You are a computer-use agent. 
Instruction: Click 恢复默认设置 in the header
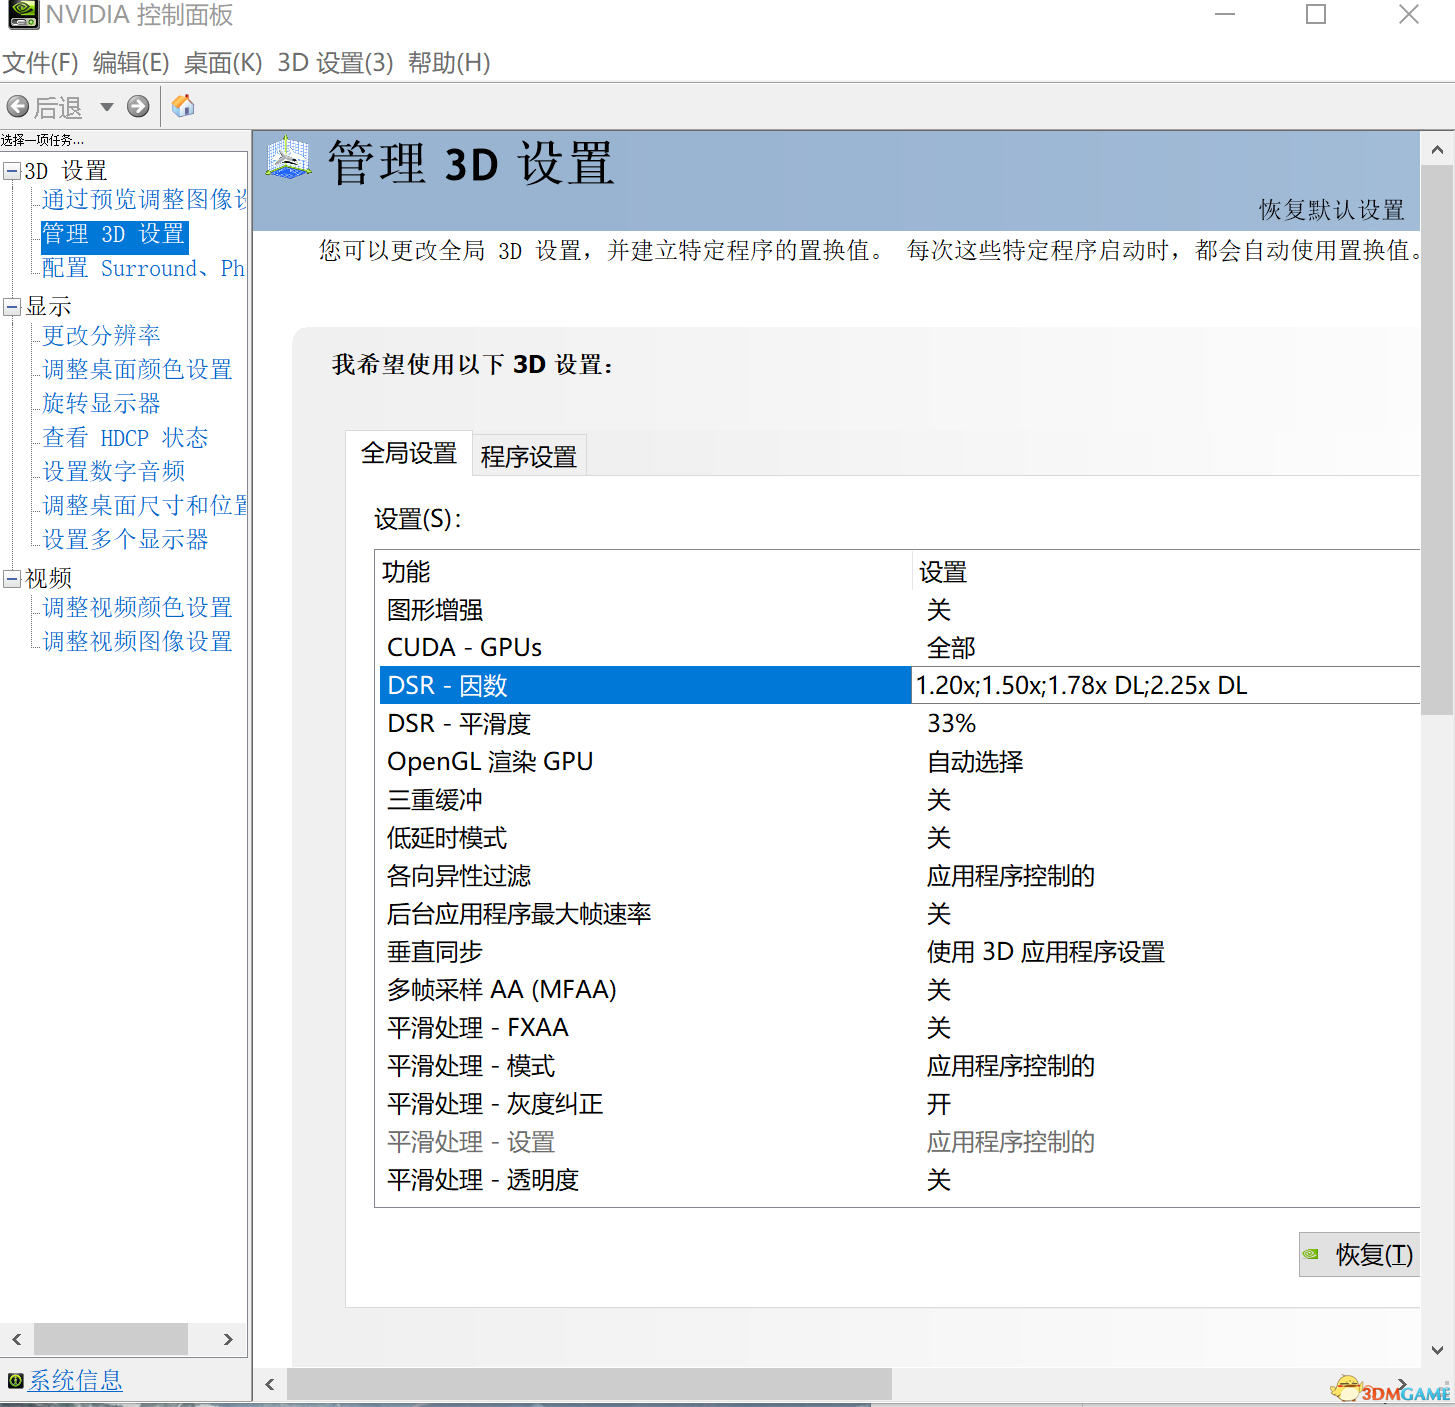click(1331, 210)
